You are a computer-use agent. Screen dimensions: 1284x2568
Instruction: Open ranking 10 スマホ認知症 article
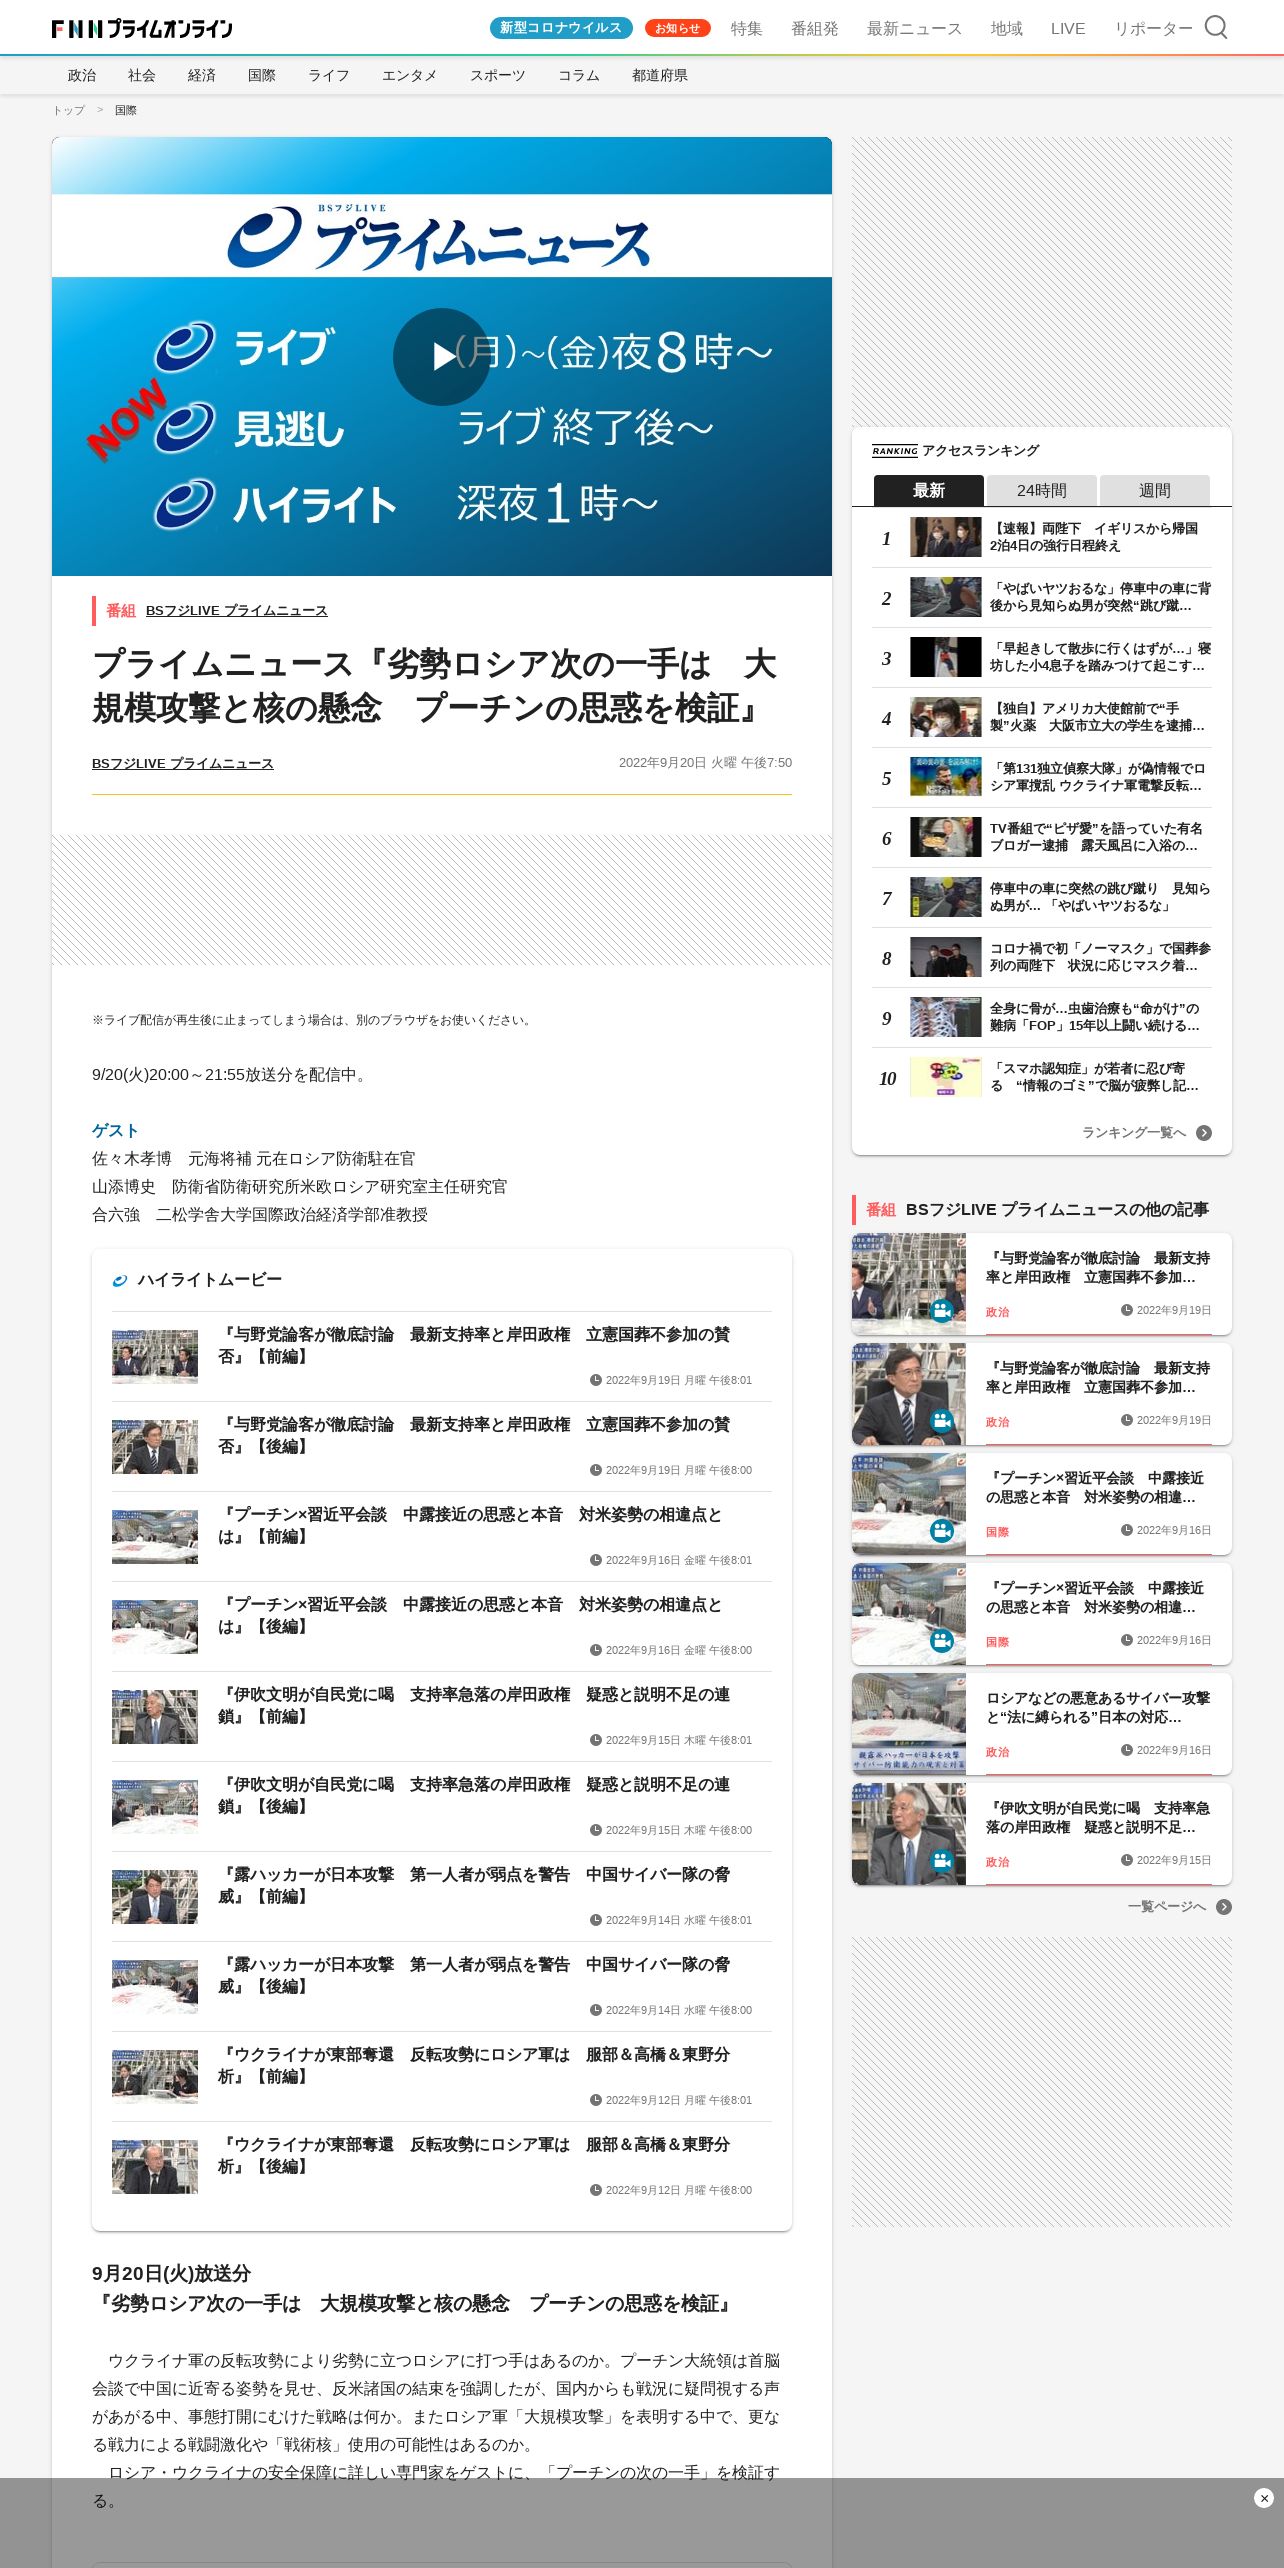click(1042, 1077)
